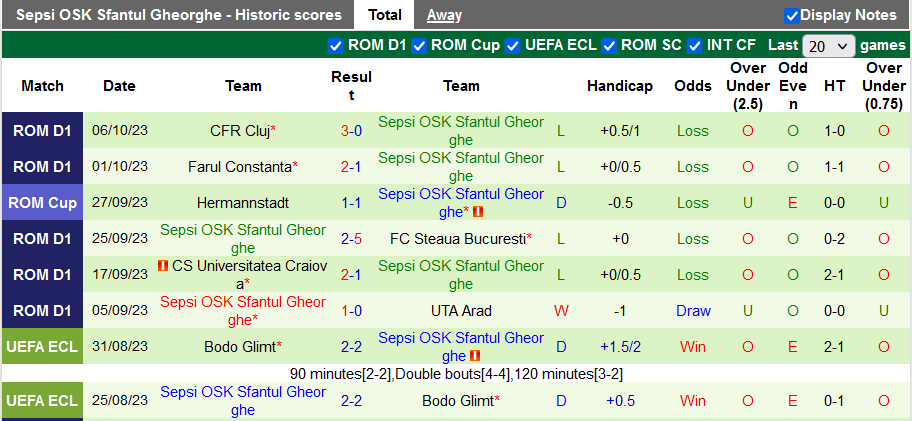Viewport: 912px width, 421px height.
Task: Switch to the Total tab
Action: (385, 15)
